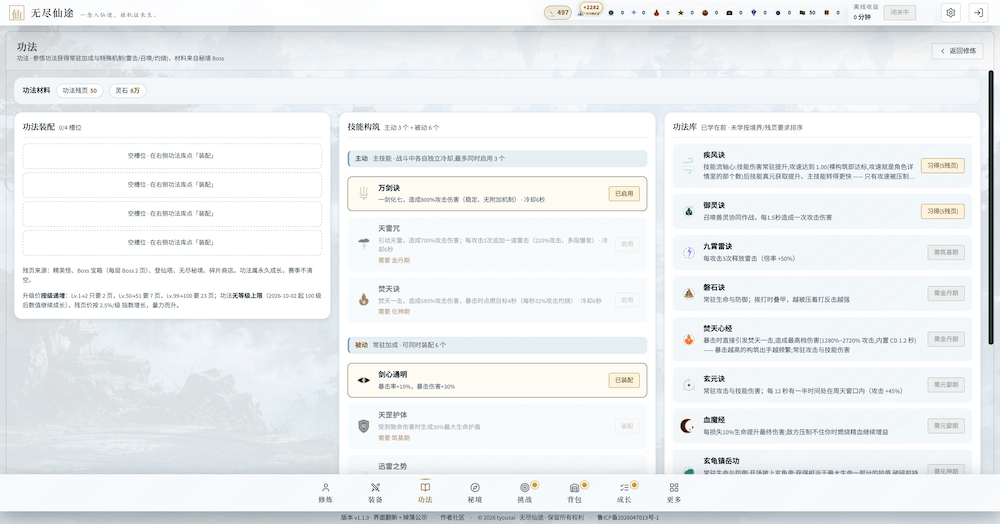Click 习得(5残页) for 御灵诀
Image resolution: width=1000 pixels, height=524 pixels.
coord(943,211)
